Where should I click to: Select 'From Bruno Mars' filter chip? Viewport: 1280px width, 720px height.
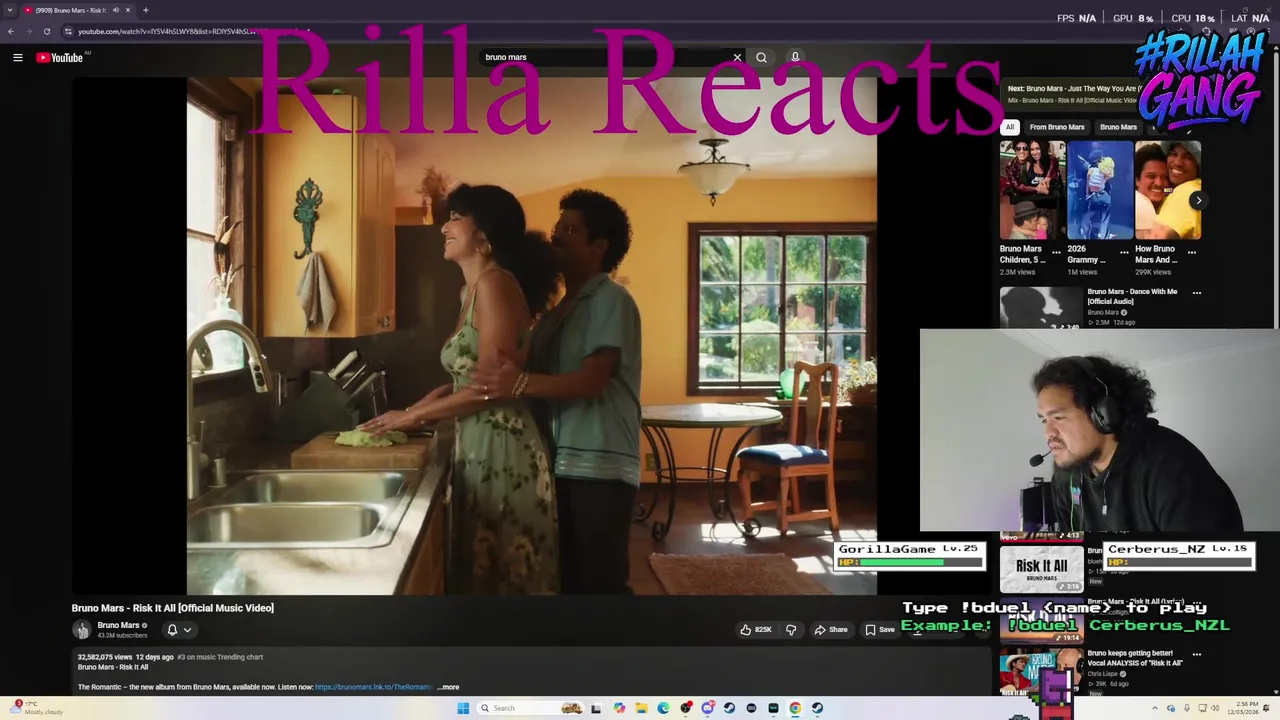pyautogui.click(x=1057, y=127)
